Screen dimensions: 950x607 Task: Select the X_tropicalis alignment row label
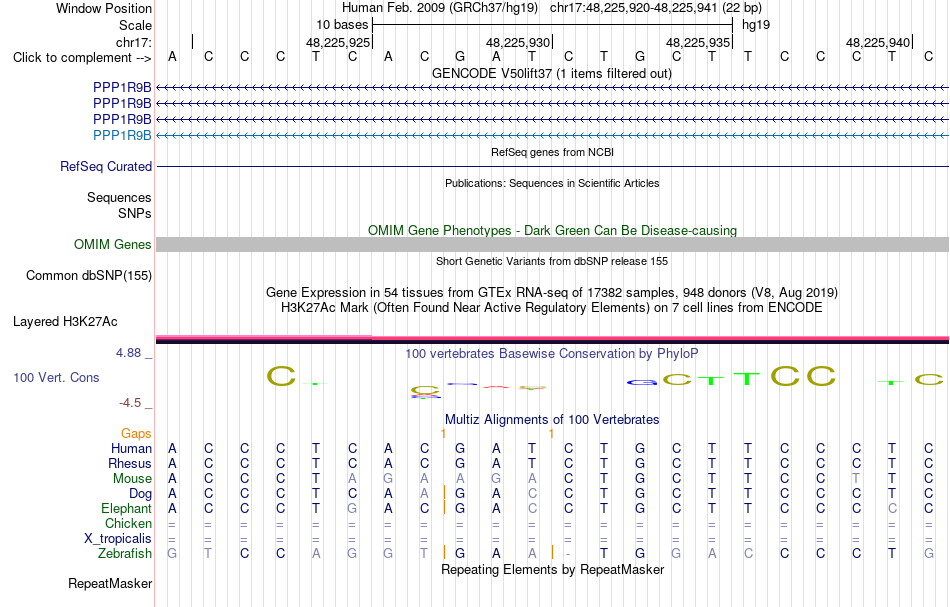coord(118,539)
